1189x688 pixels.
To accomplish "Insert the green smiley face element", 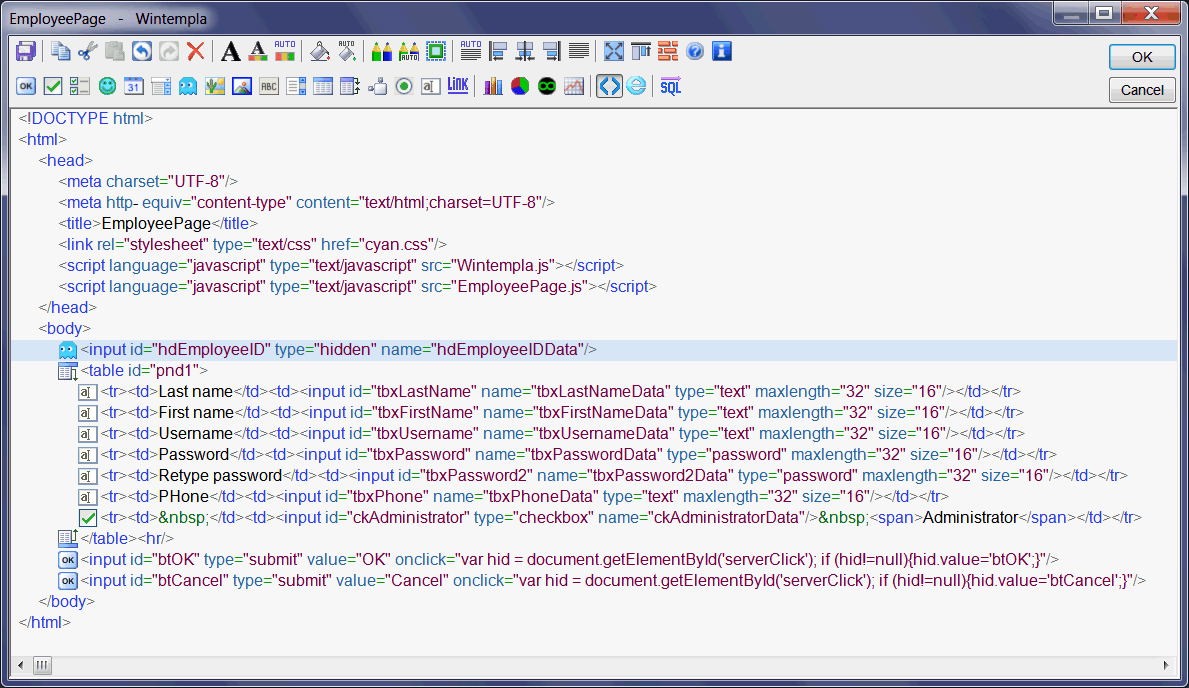I will point(107,86).
